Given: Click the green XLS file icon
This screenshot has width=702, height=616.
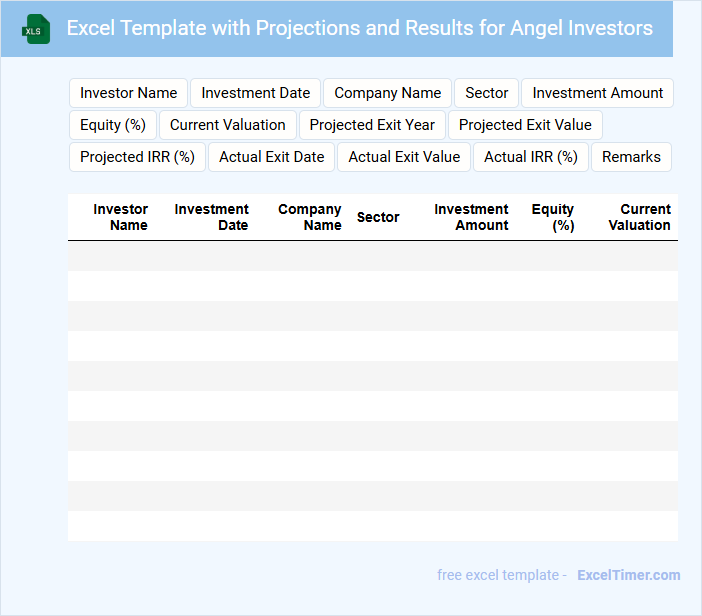Looking at the screenshot, I should pos(36,29).
